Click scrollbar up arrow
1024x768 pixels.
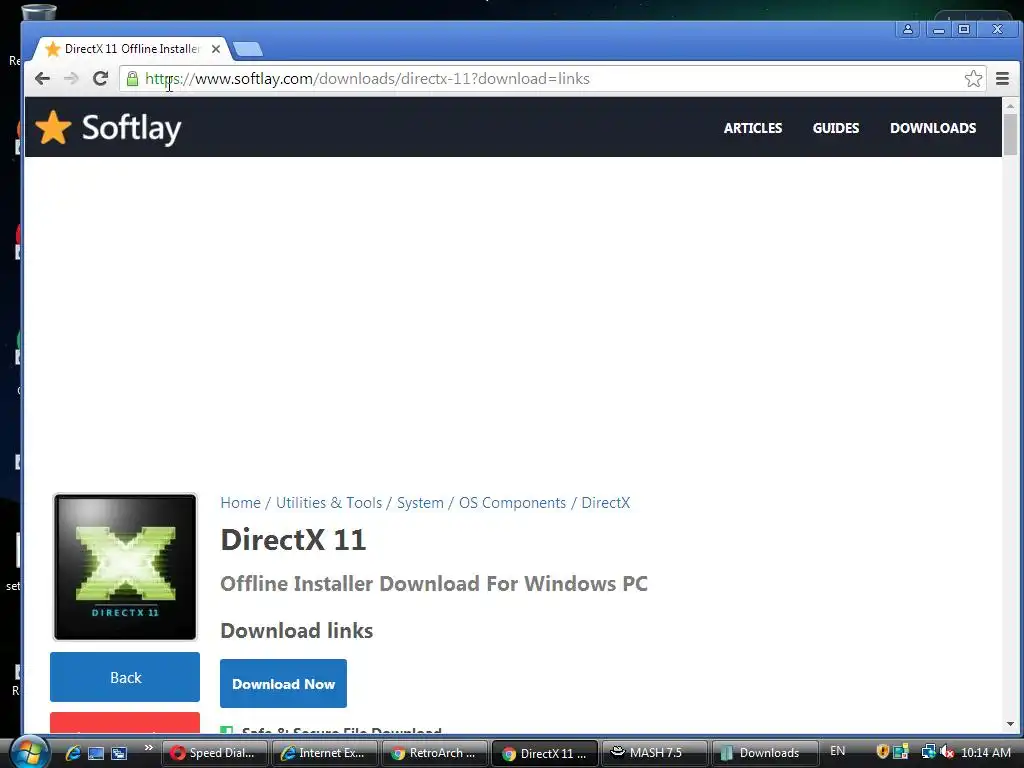1010,105
